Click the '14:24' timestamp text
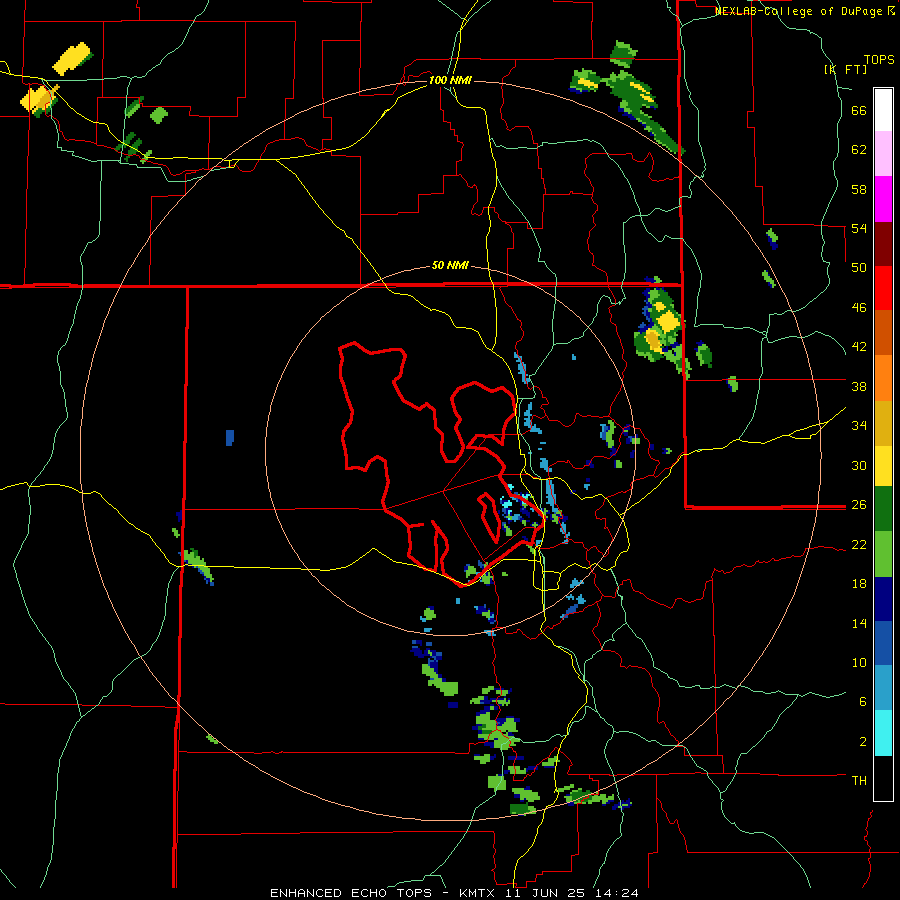 617,893
